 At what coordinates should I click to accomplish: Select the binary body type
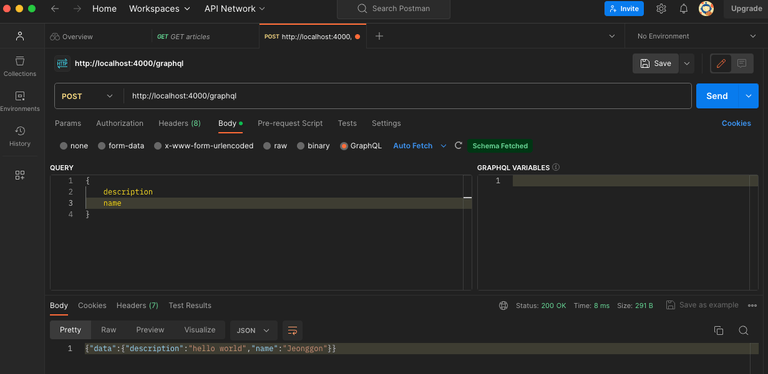(x=313, y=146)
